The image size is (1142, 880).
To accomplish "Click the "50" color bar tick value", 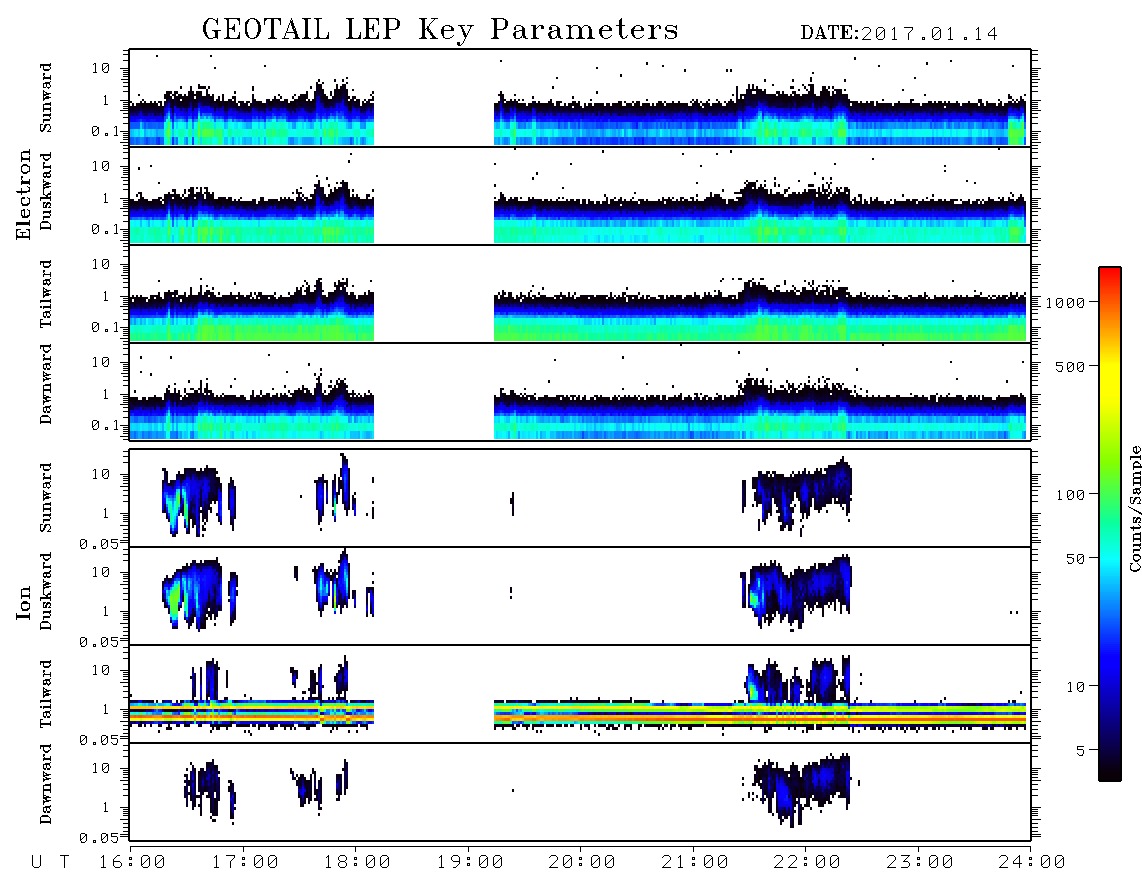I will tap(1075, 559).
